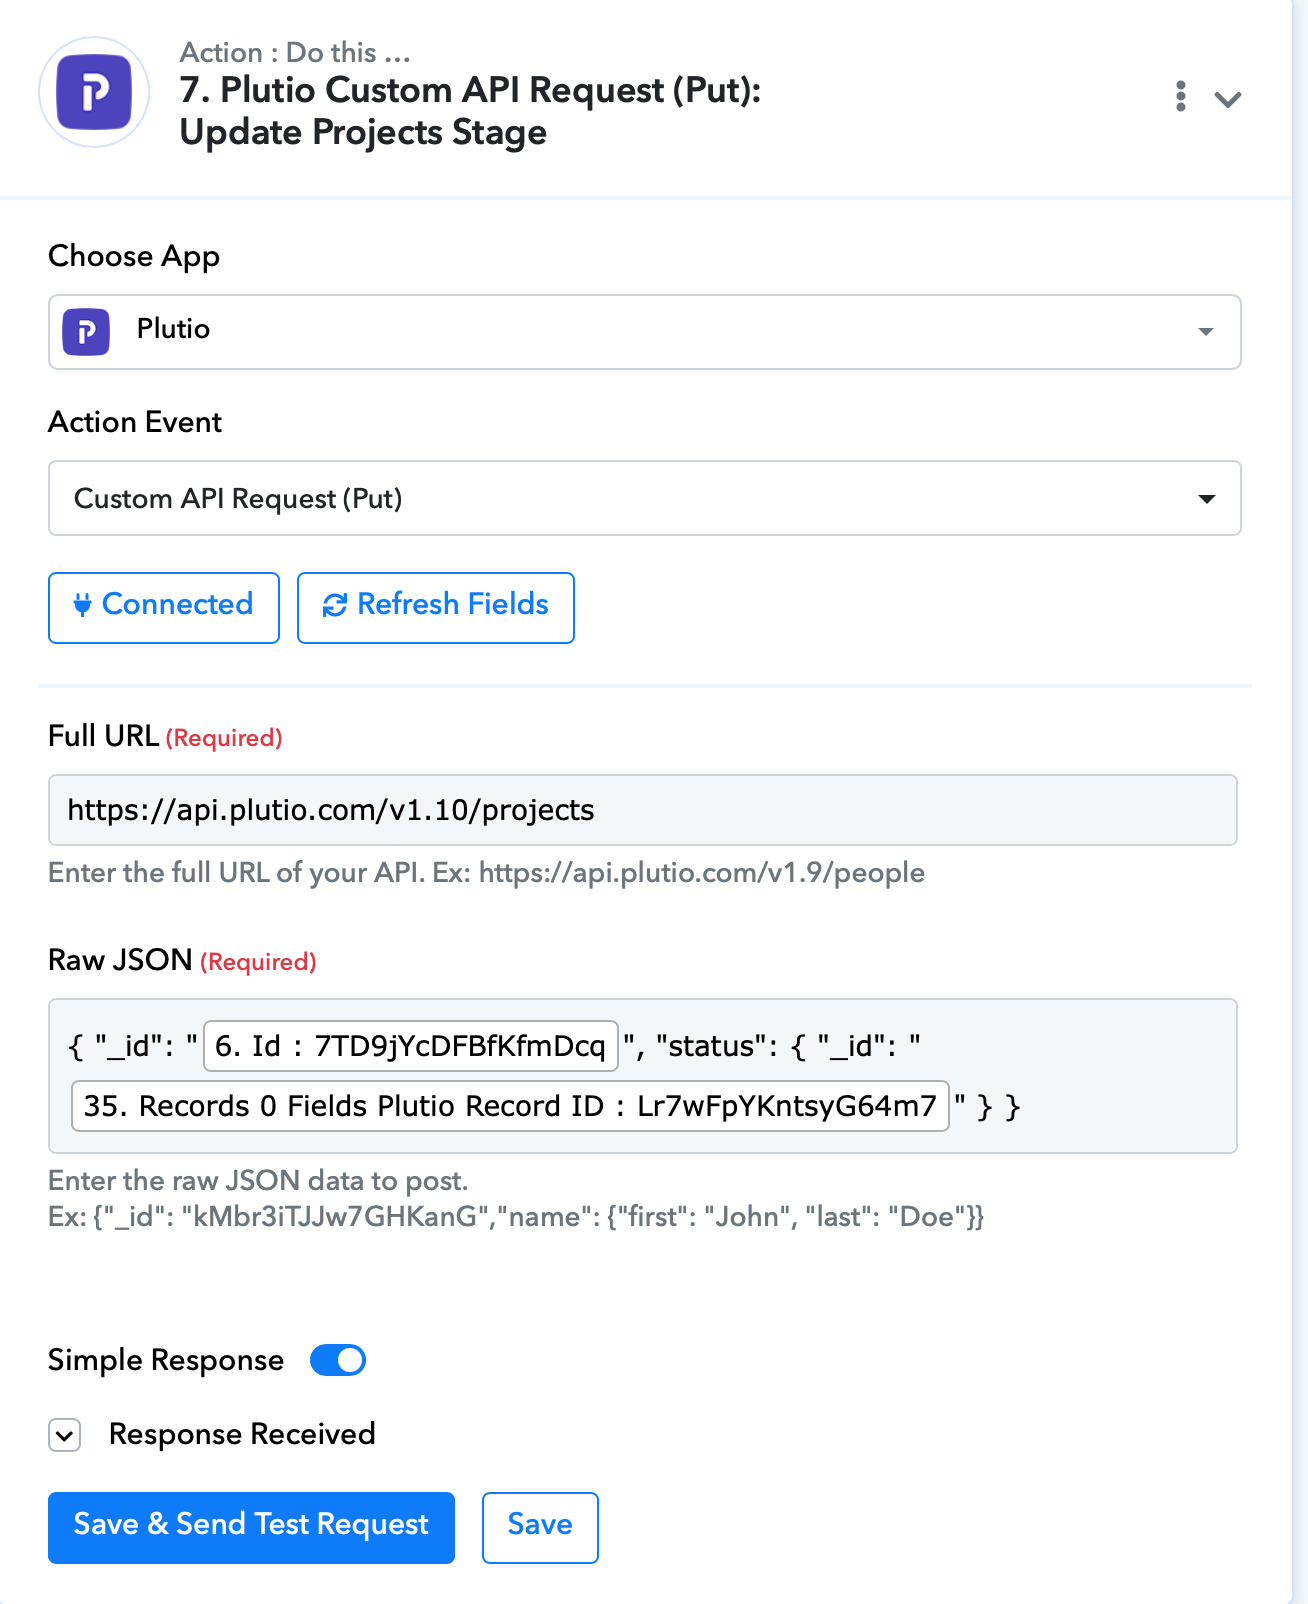Click the small Plutio icon in Choose App field

86,331
